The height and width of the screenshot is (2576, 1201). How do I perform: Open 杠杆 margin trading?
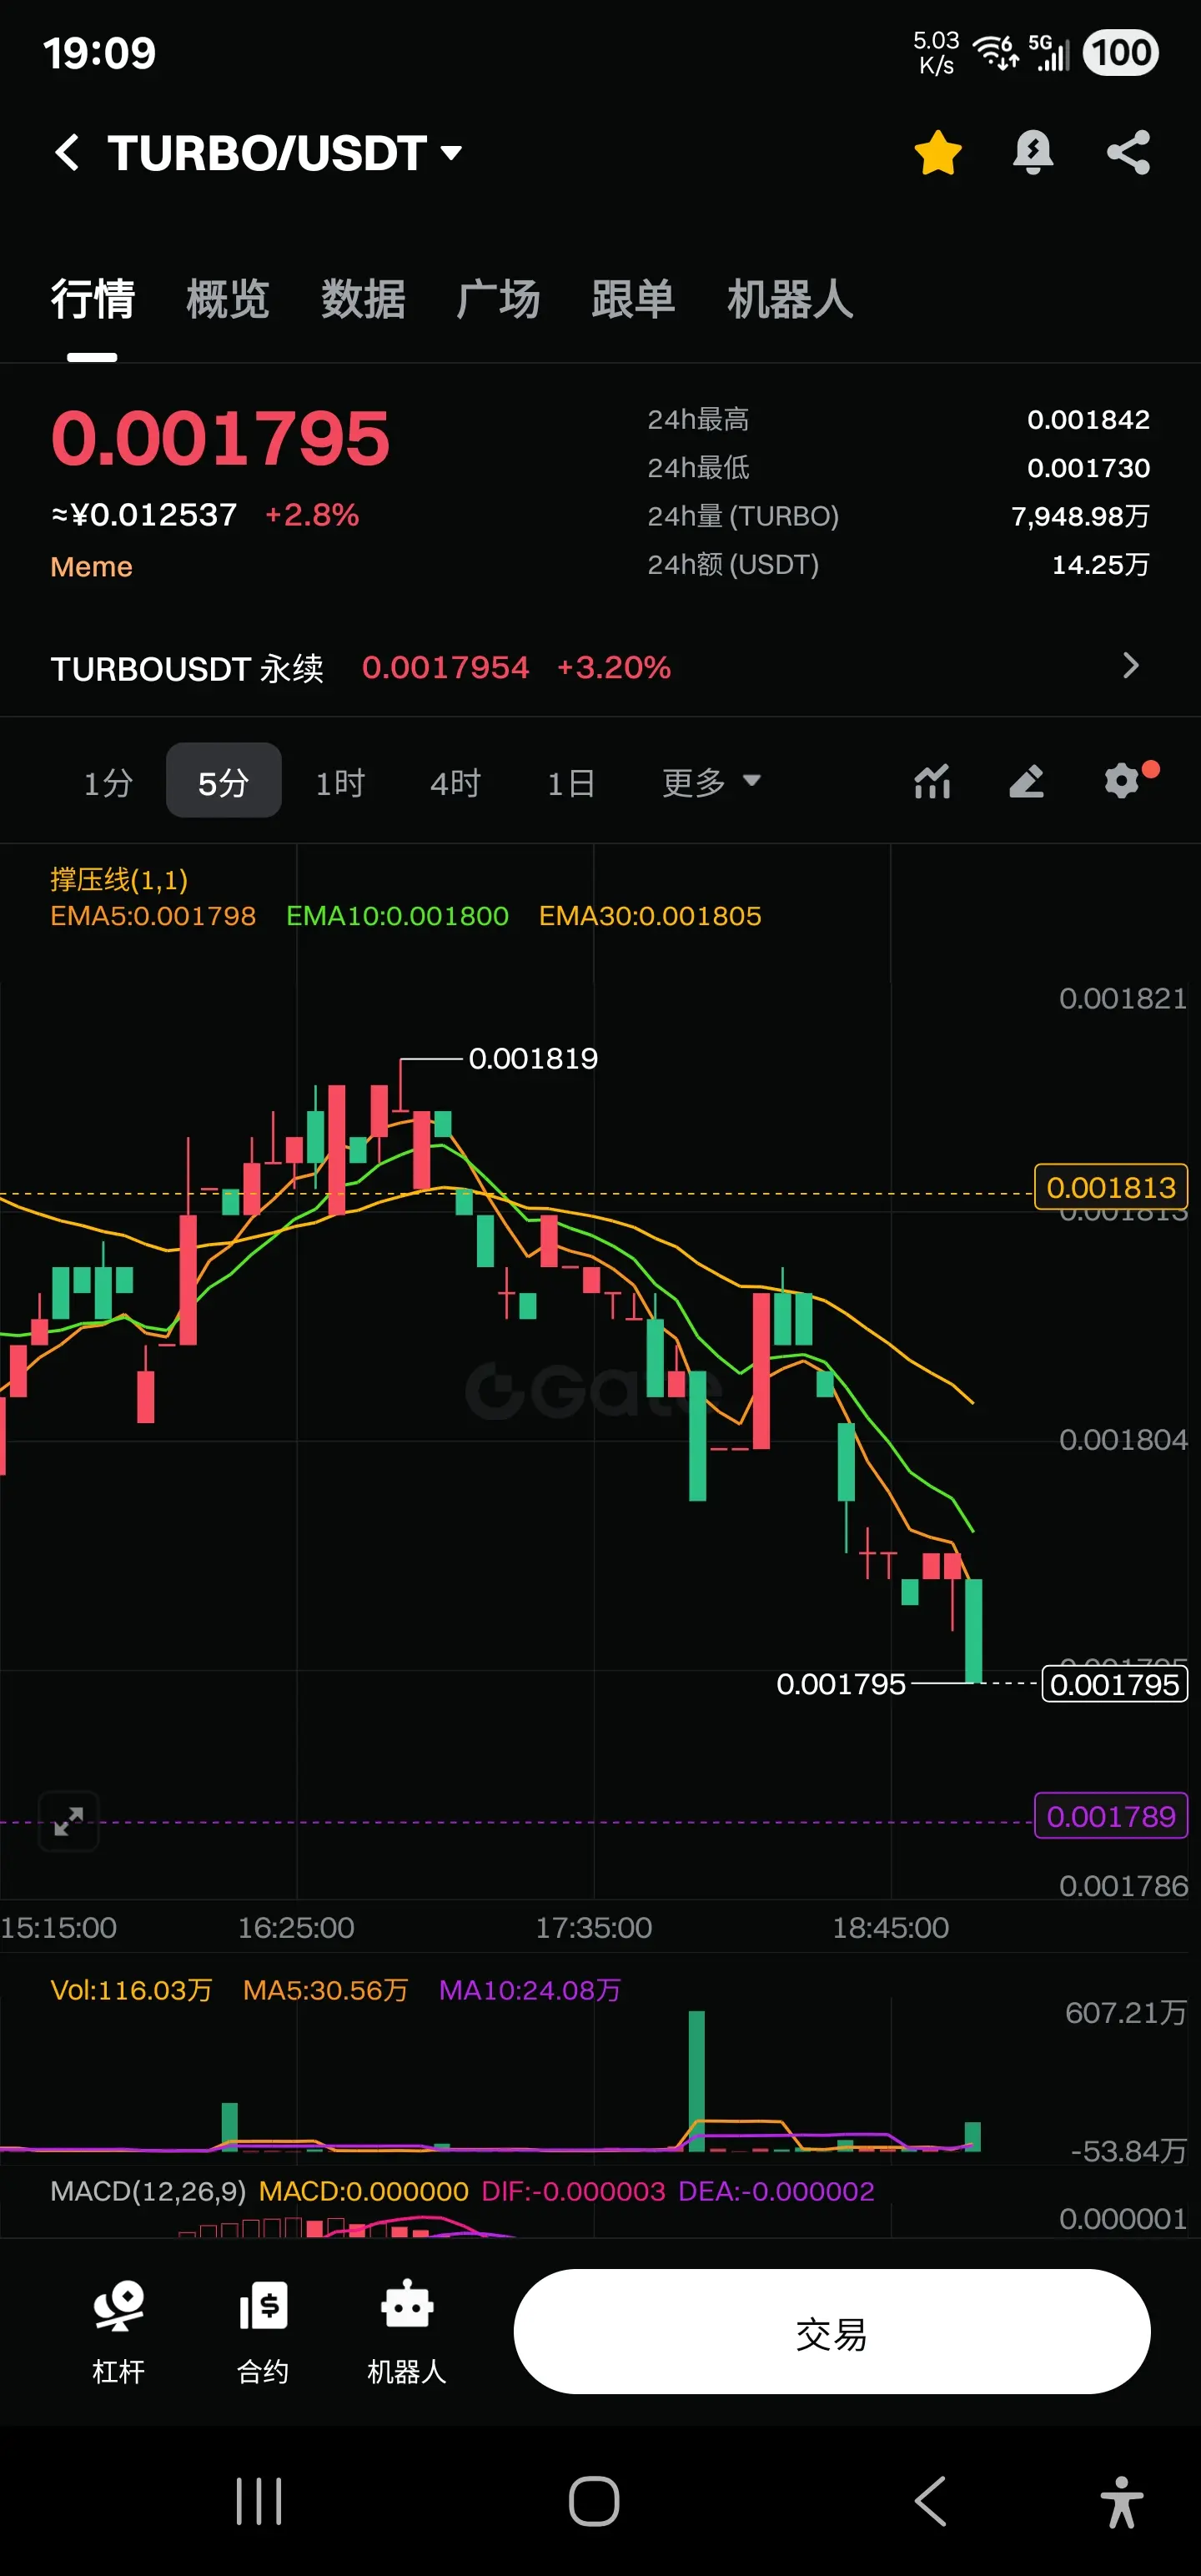pyautogui.click(x=119, y=2333)
